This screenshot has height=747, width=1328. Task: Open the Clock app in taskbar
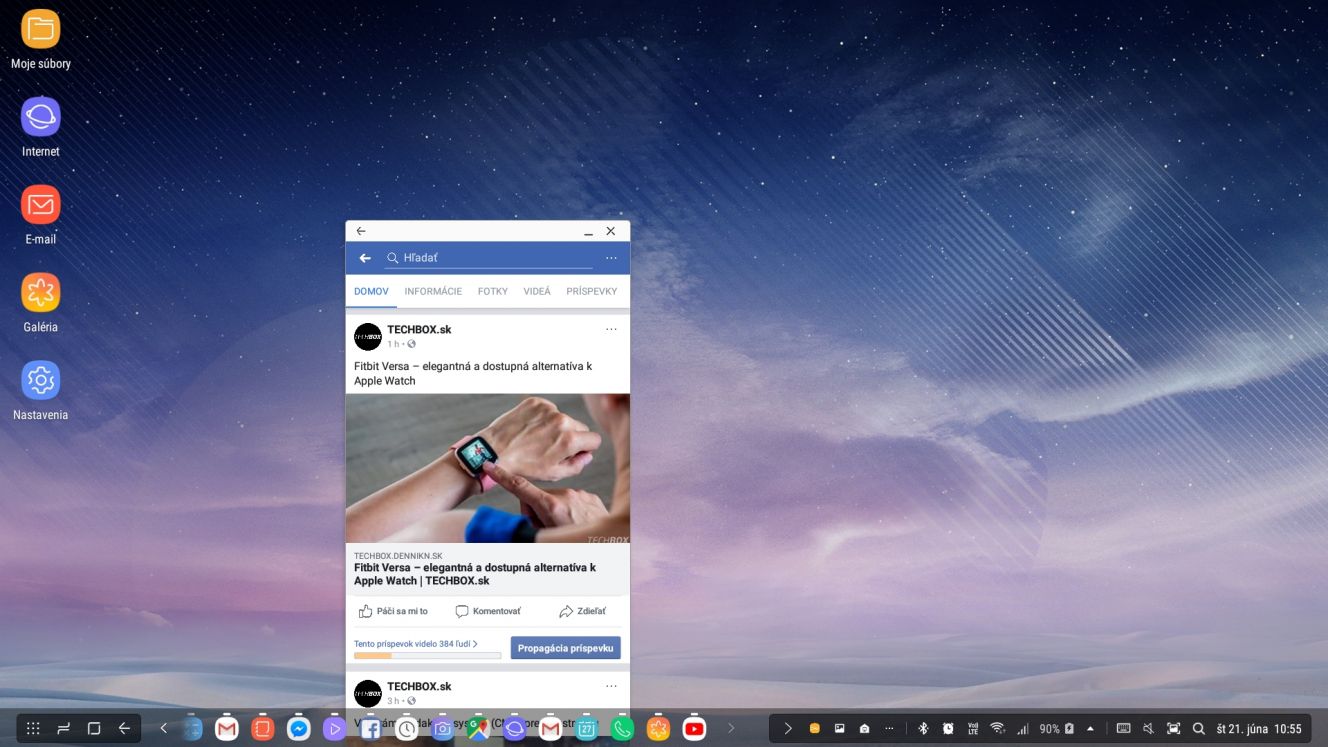[406, 729]
